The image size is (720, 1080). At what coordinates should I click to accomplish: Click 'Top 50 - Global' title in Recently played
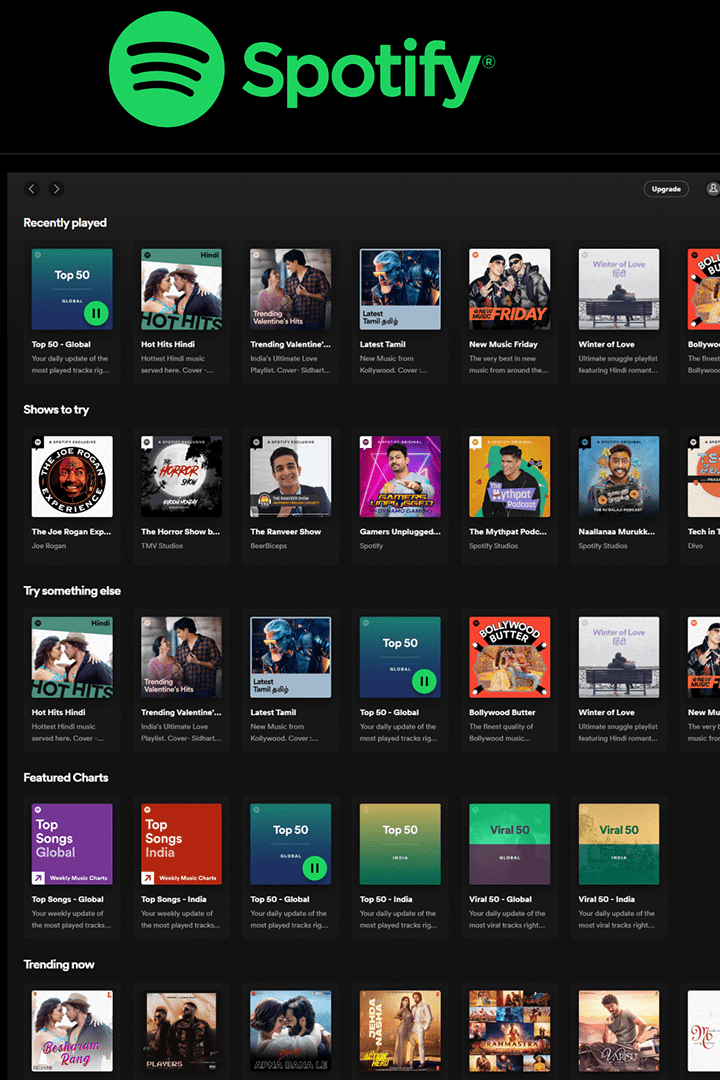61,344
